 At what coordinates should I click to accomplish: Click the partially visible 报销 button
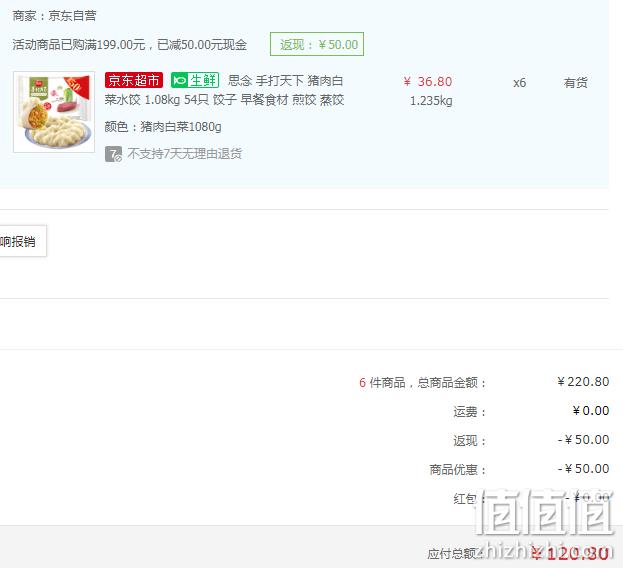(22, 241)
